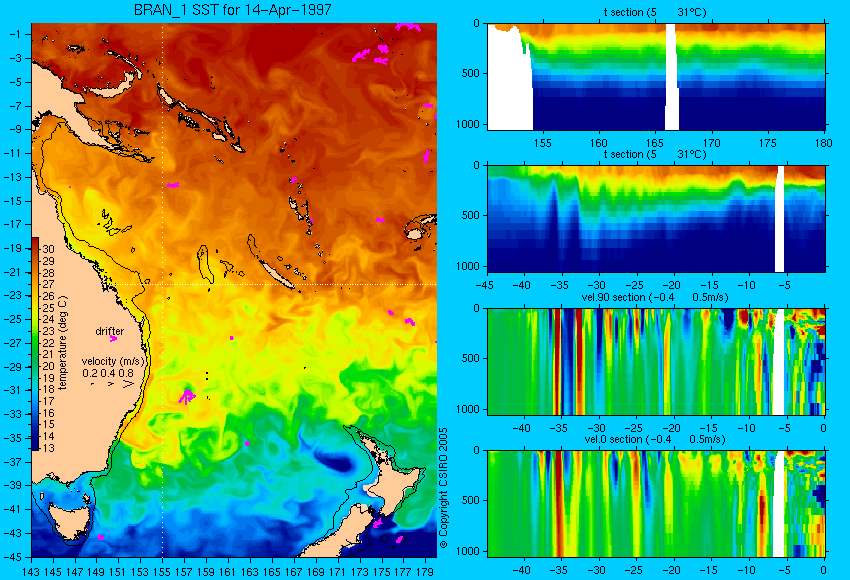The width and height of the screenshot is (850, 580).
Task: Click the '165' tick under the longitude temperature section
Action: click(655, 143)
